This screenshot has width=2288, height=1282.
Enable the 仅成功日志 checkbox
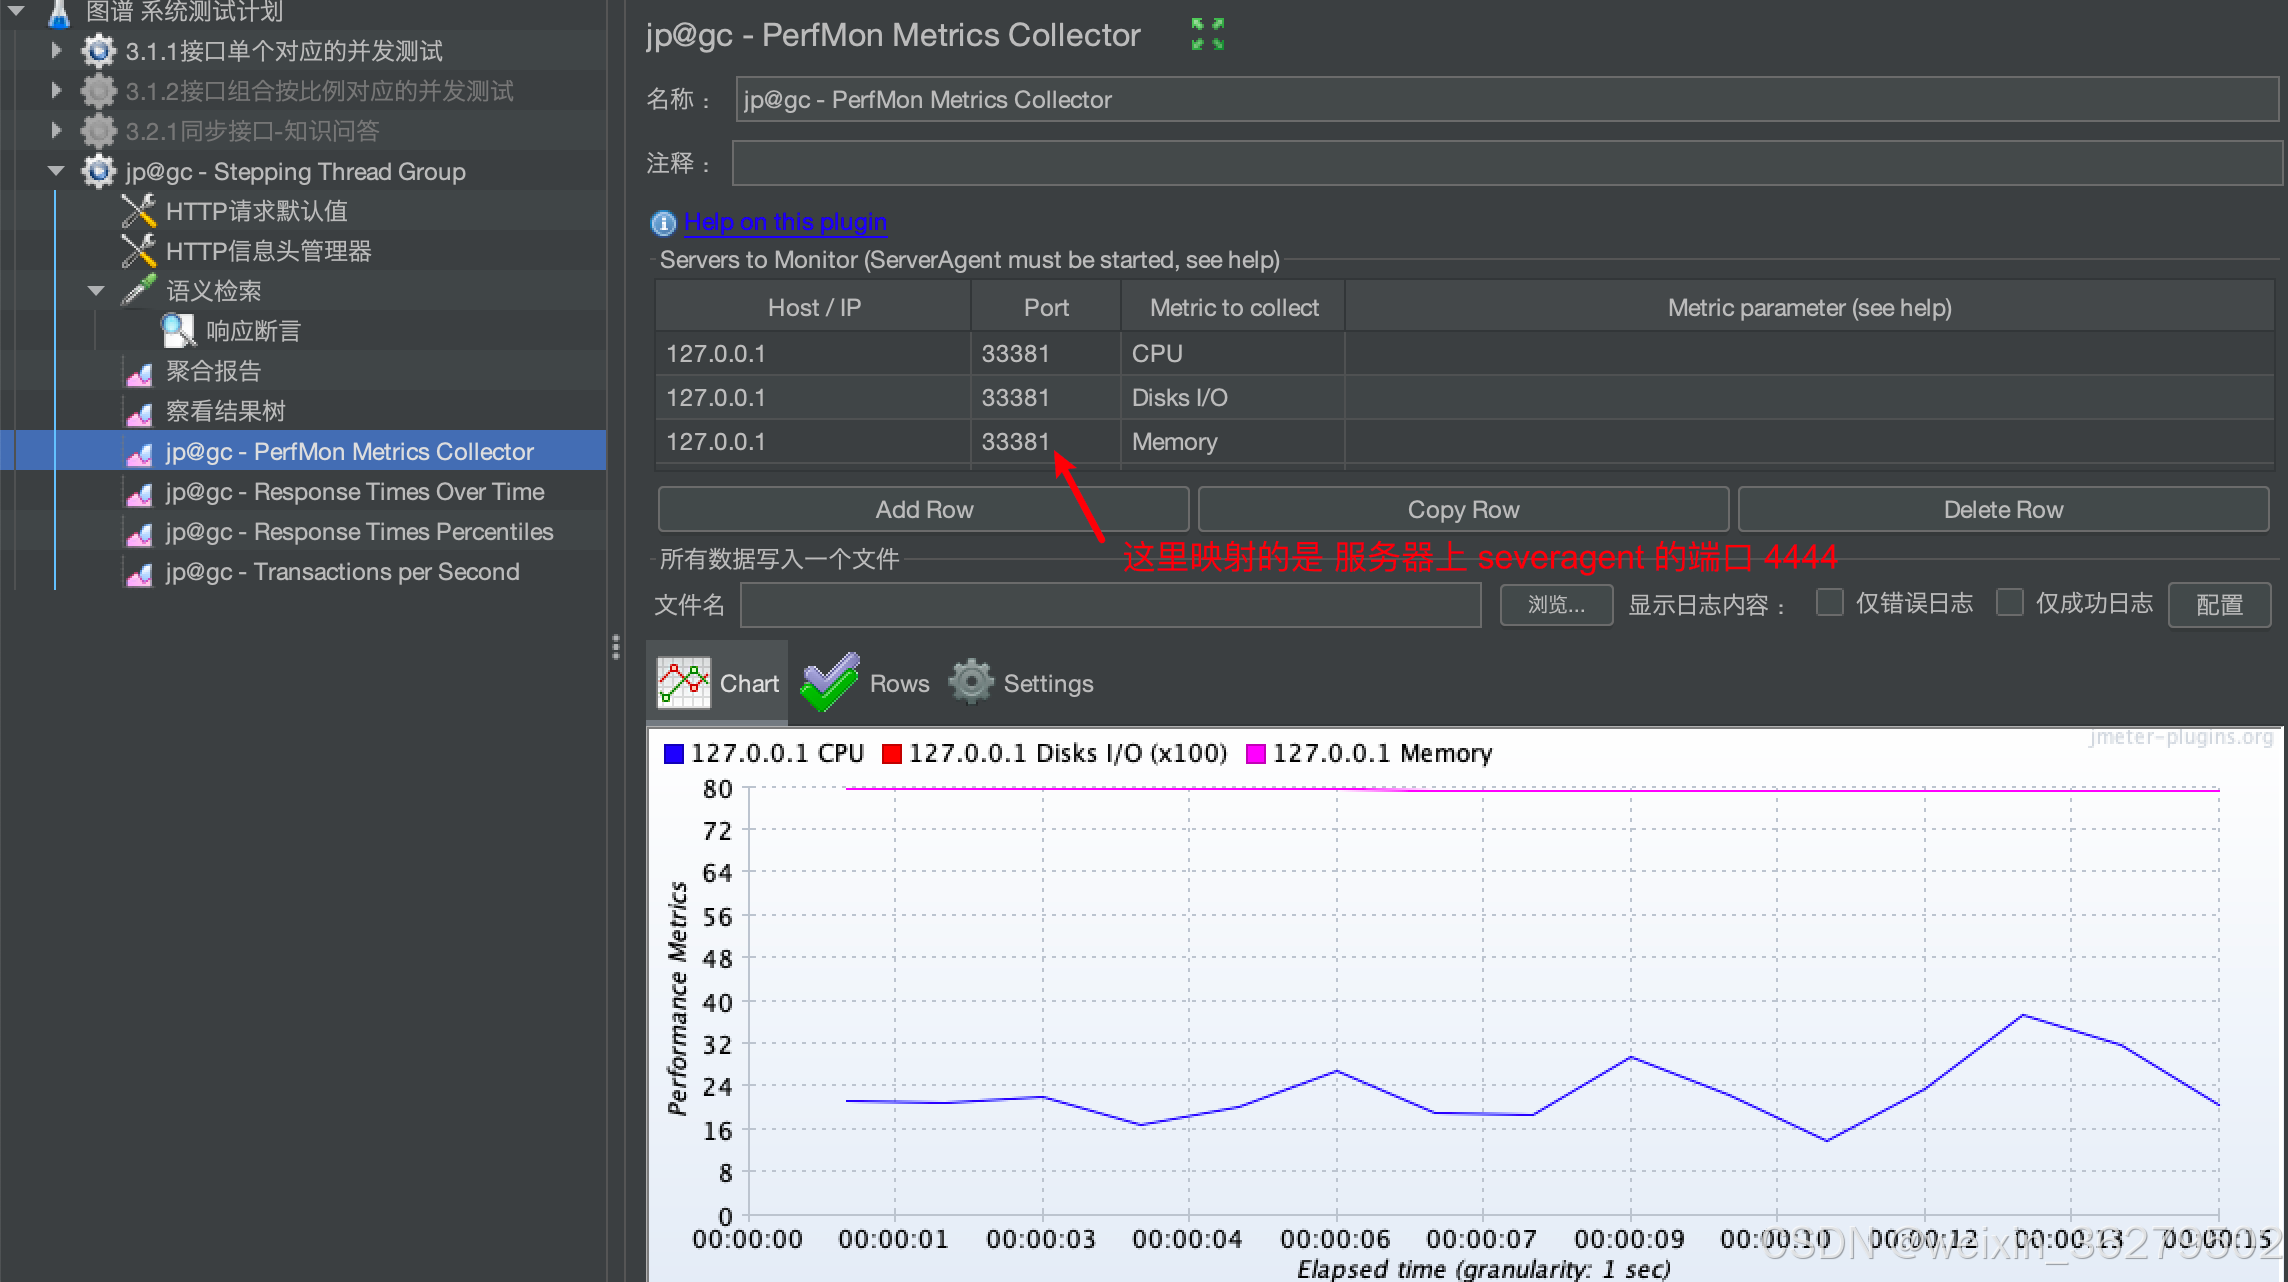click(x=2009, y=601)
